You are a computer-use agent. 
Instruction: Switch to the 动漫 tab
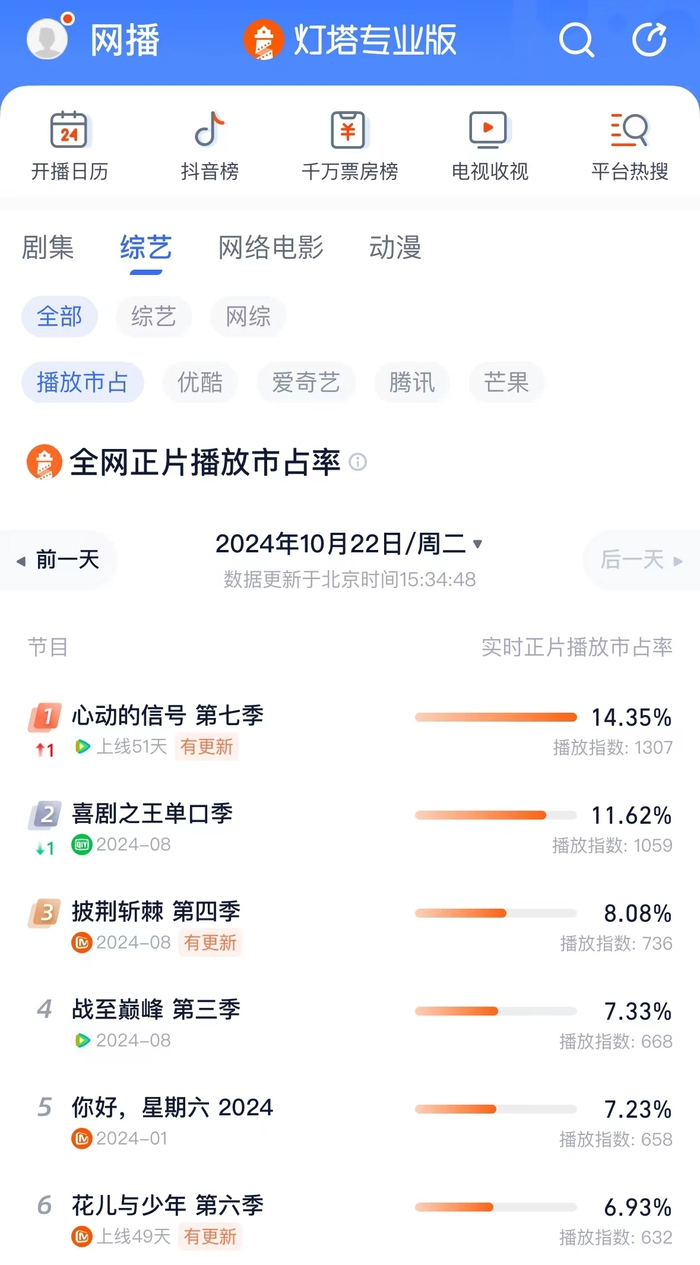(x=395, y=248)
